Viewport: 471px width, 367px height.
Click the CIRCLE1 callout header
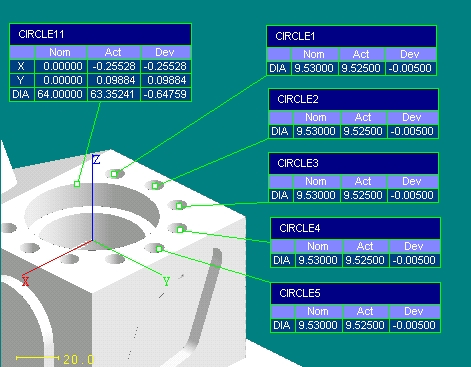[351, 36]
